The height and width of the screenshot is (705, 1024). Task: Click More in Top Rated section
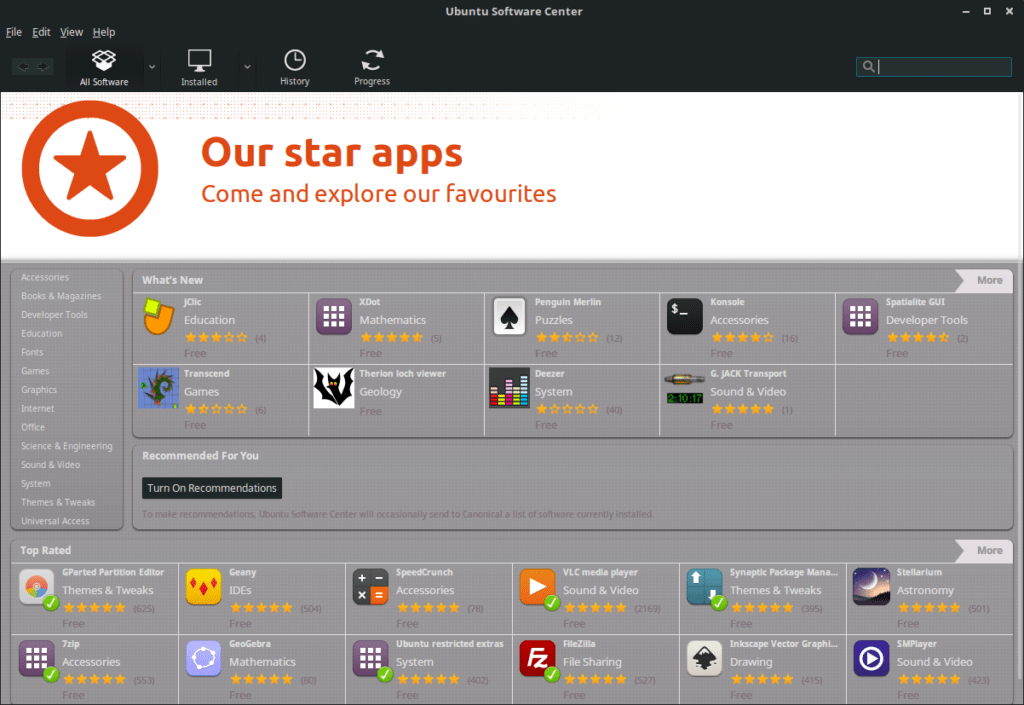point(984,550)
